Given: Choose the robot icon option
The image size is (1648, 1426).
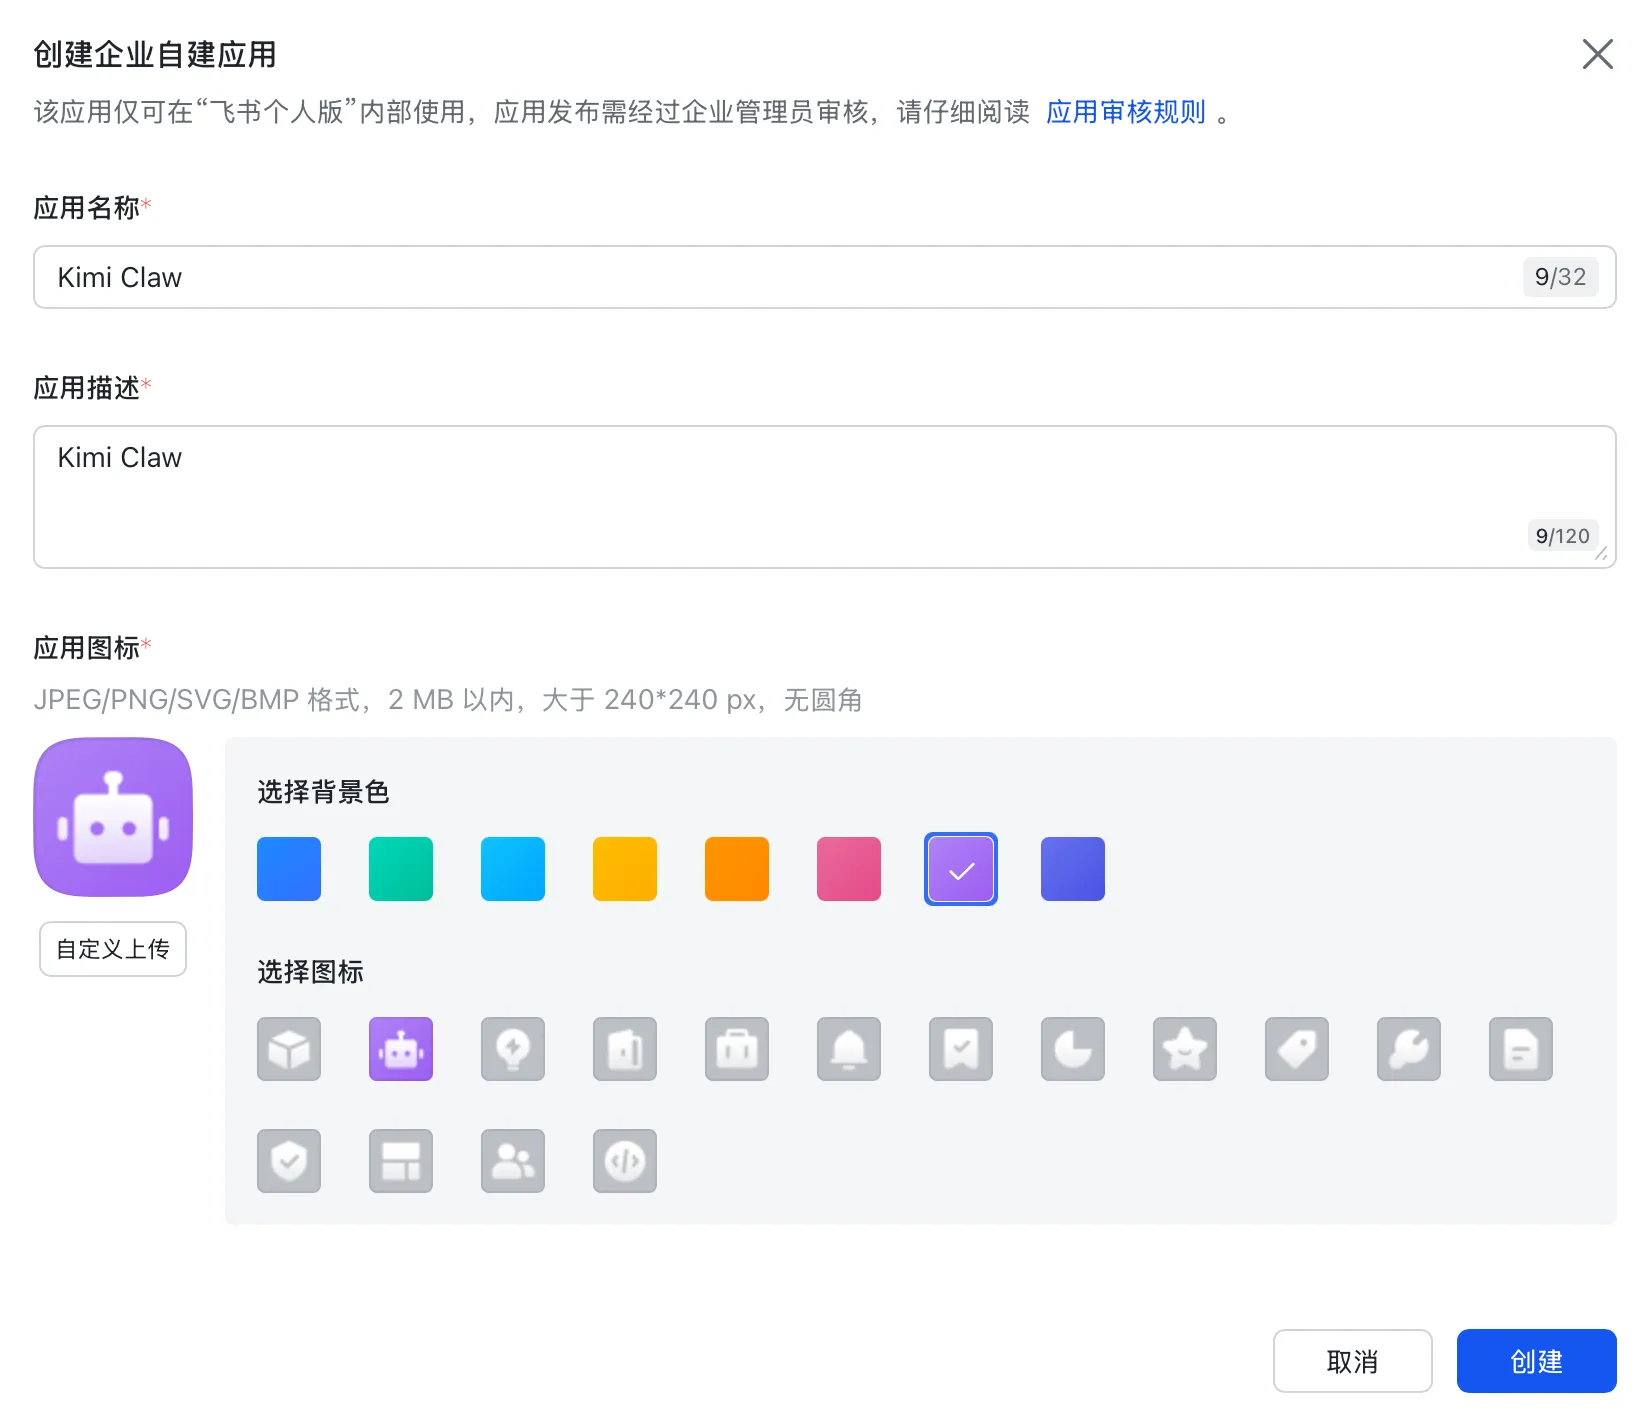Looking at the screenshot, I should pyautogui.click(x=401, y=1049).
